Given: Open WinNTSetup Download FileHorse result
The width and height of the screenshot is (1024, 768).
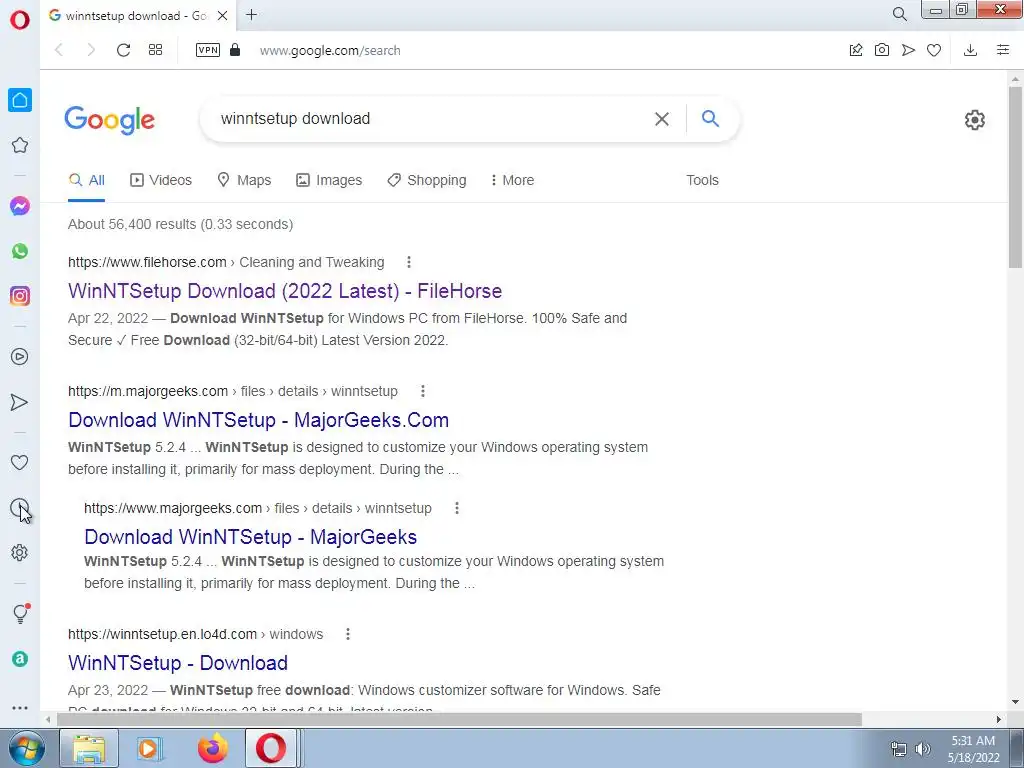Looking at the screenshot, I should tap(285, 291).
